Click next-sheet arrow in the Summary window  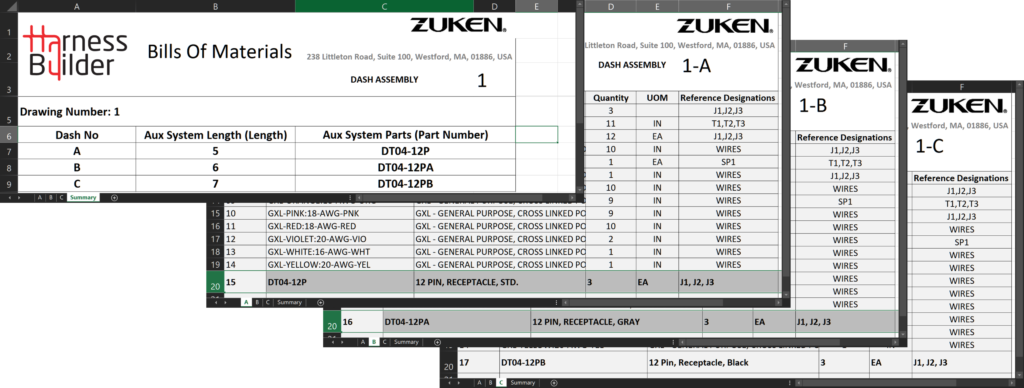click(x=19, y=197)
